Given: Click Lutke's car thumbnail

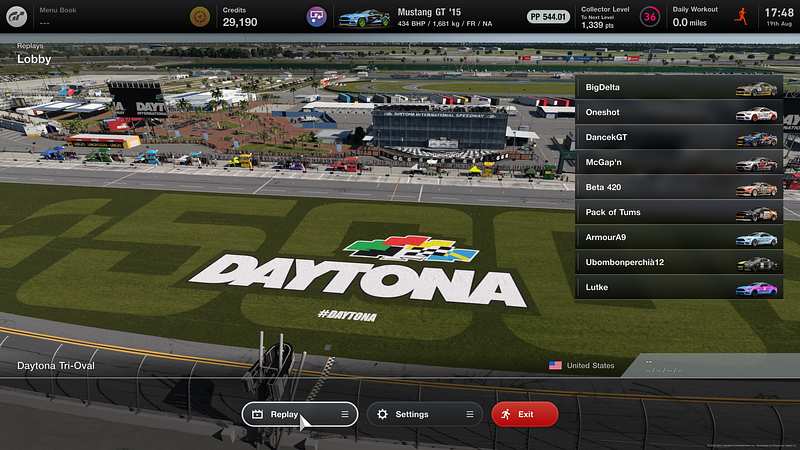Looking at the screenshot, I should tap(756, 289).
